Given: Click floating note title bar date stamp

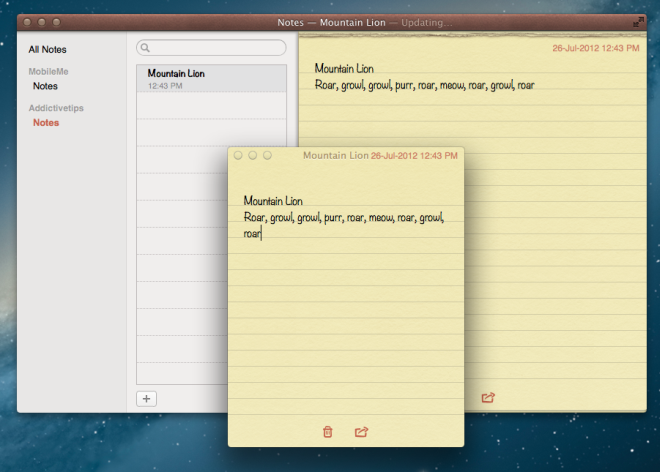Looking at the screenshot, I should tap(414, 156).
